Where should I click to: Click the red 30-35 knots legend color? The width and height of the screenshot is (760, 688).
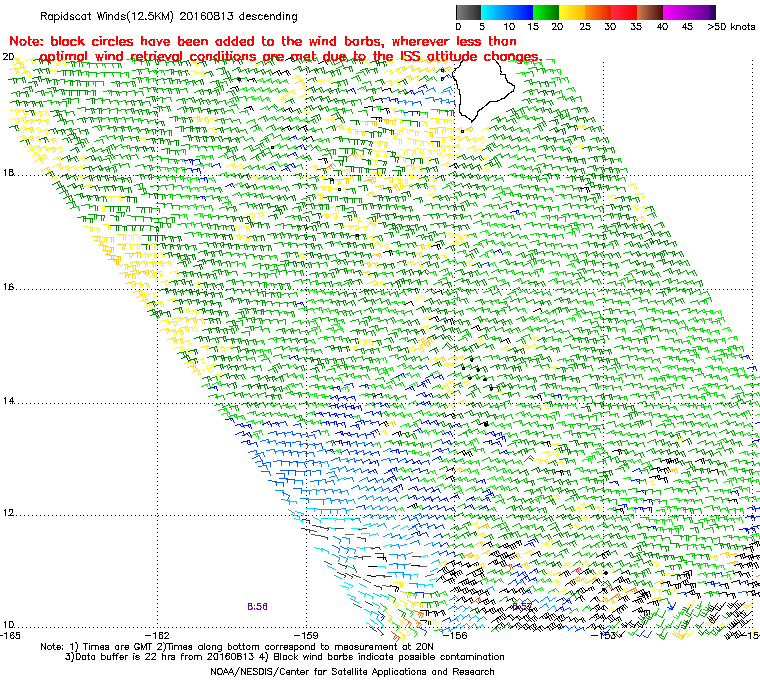point(624,12)
